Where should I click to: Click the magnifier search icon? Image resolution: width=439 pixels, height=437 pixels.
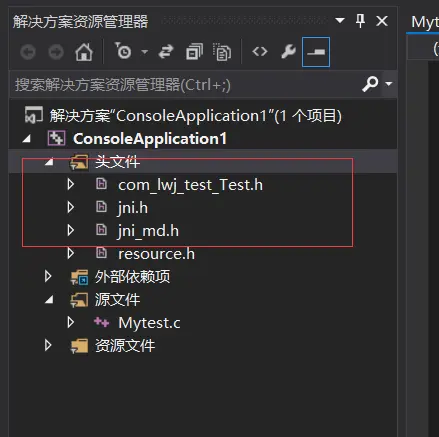point(370,84)
